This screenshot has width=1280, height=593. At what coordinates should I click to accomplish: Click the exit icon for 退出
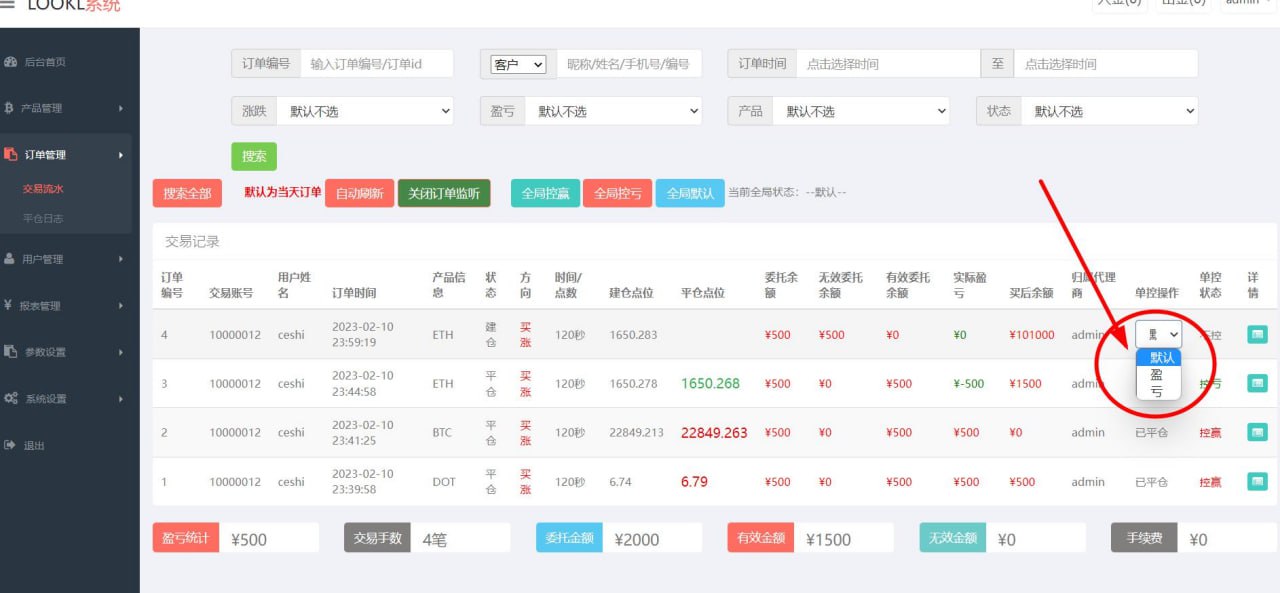click(10, 445)
